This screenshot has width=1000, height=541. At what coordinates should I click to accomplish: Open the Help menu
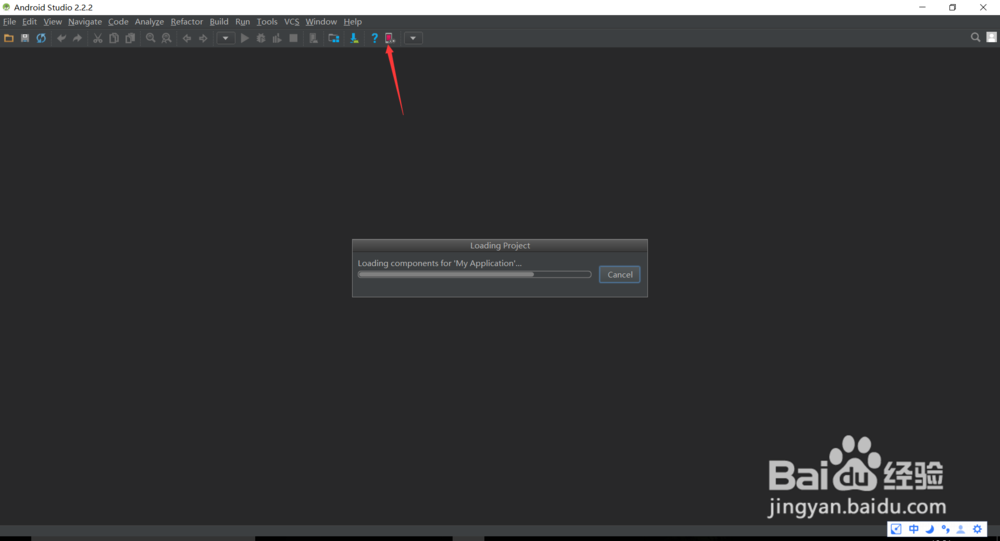coord(353,22)
